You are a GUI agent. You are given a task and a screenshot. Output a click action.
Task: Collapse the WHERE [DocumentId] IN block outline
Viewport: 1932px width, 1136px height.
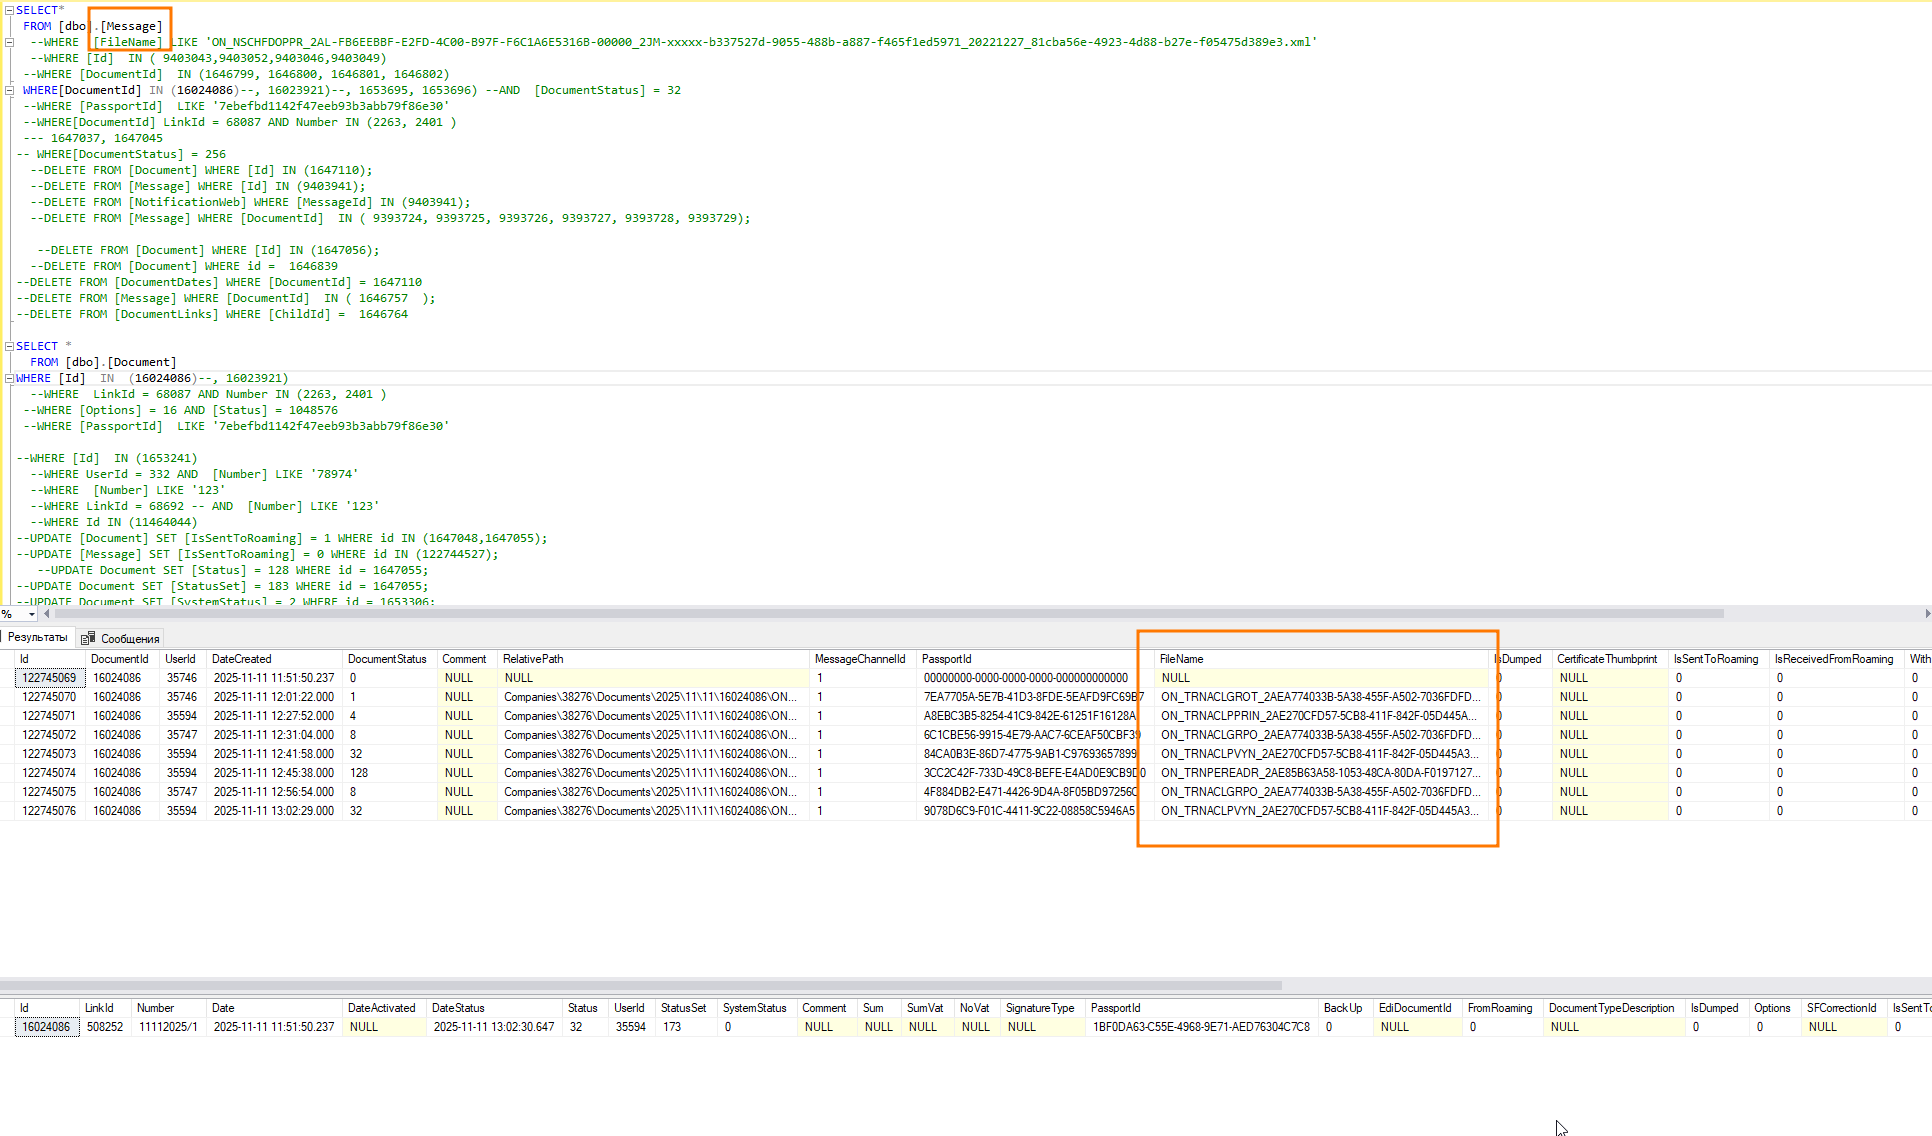tap(9, 90)
